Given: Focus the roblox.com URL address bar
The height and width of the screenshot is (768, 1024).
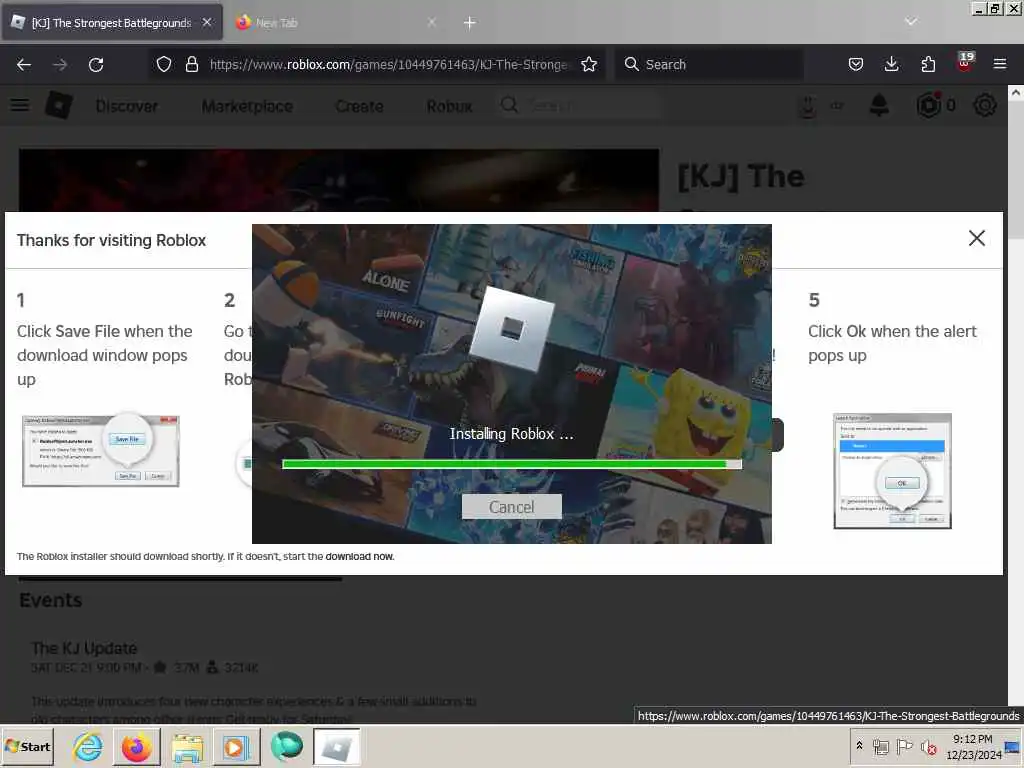Looking at the screenshot, I should tap(389, 64).
